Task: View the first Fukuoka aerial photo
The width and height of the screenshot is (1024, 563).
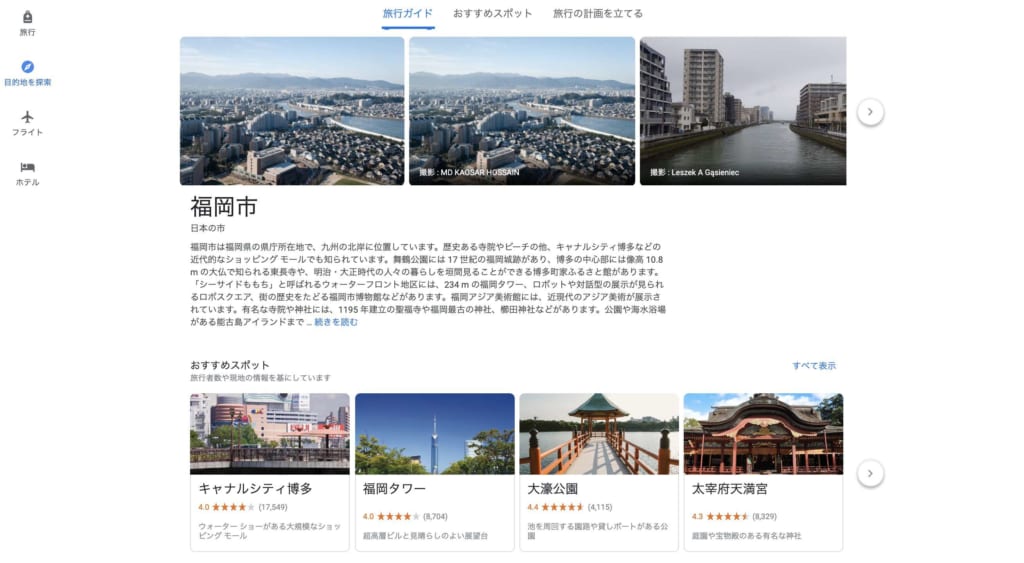Action: point(292,111)
